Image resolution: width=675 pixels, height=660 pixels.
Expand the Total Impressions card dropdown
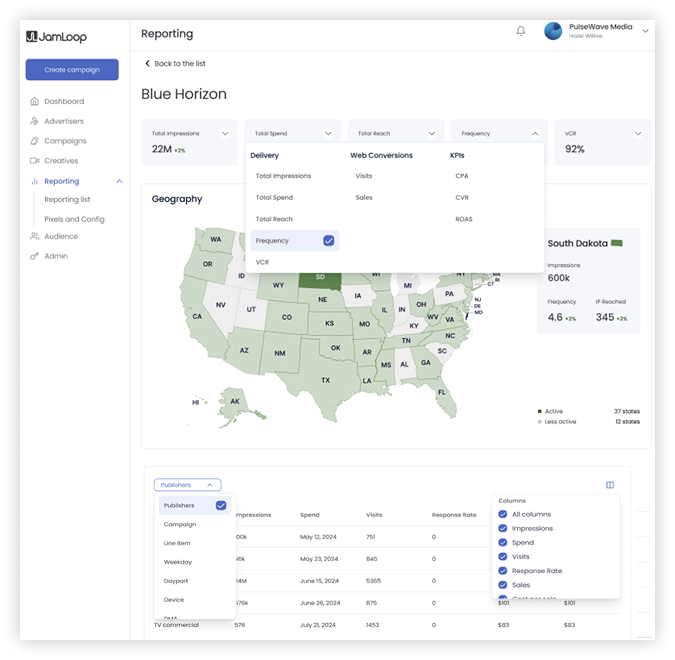point(225,133)
